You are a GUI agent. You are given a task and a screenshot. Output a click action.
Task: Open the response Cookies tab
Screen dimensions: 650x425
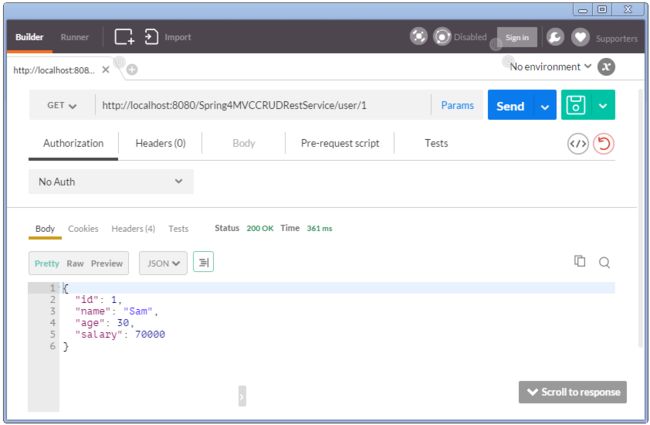click(83, 228)
